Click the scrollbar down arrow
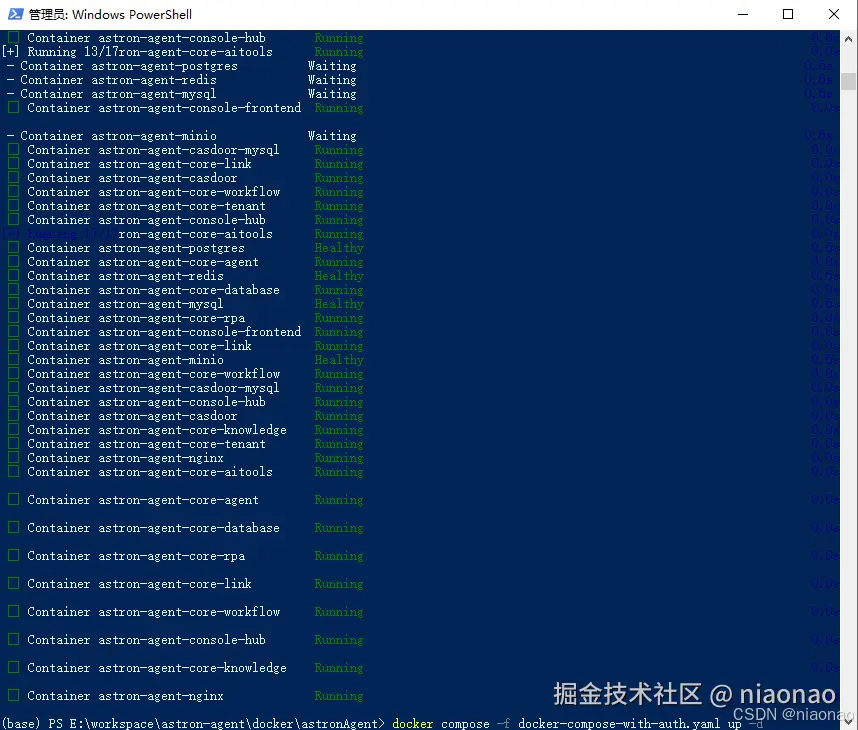The height and width of the screenshot is (730, 858). pos(848,721)
